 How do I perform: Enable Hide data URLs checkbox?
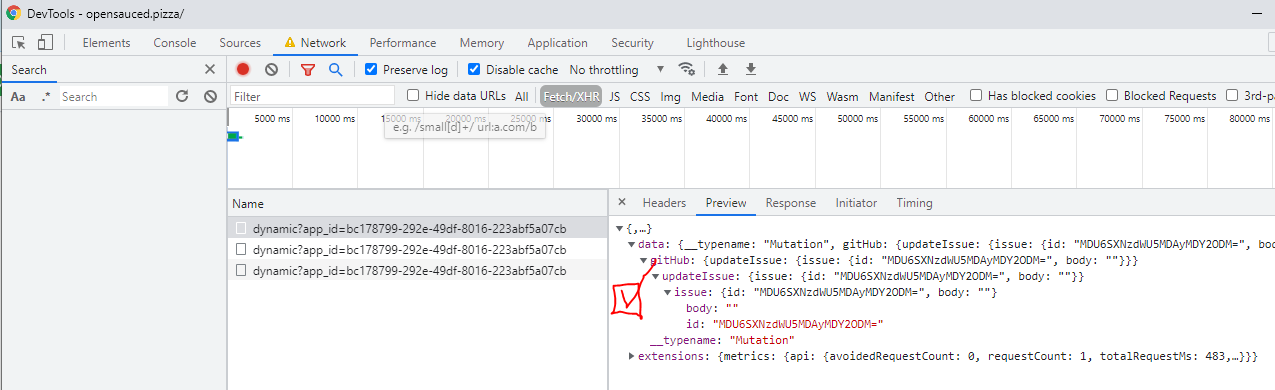click(413, 96)
